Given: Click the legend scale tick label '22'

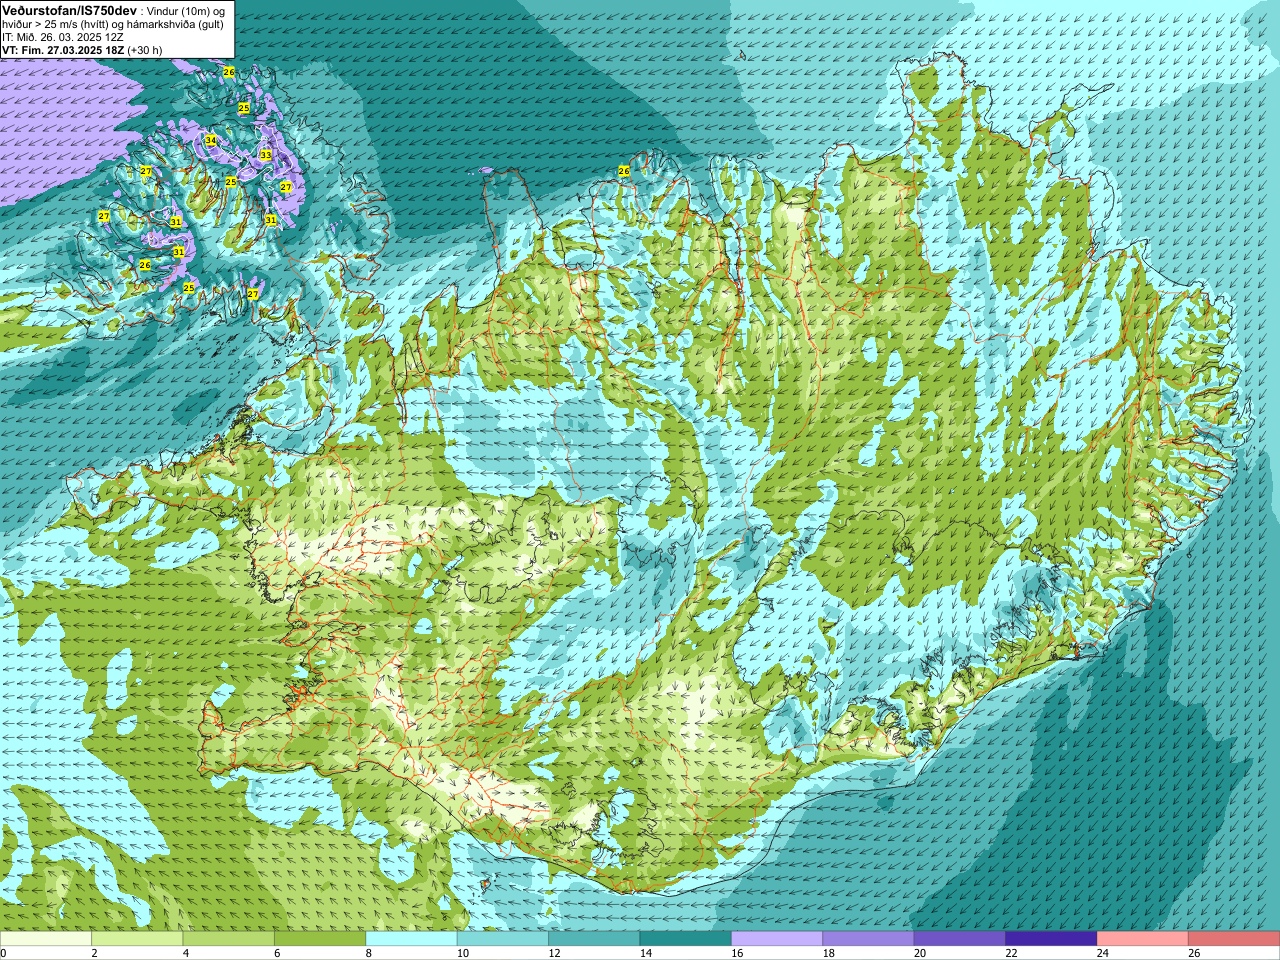Looking at the screenshot, I should click(1011, 953).
